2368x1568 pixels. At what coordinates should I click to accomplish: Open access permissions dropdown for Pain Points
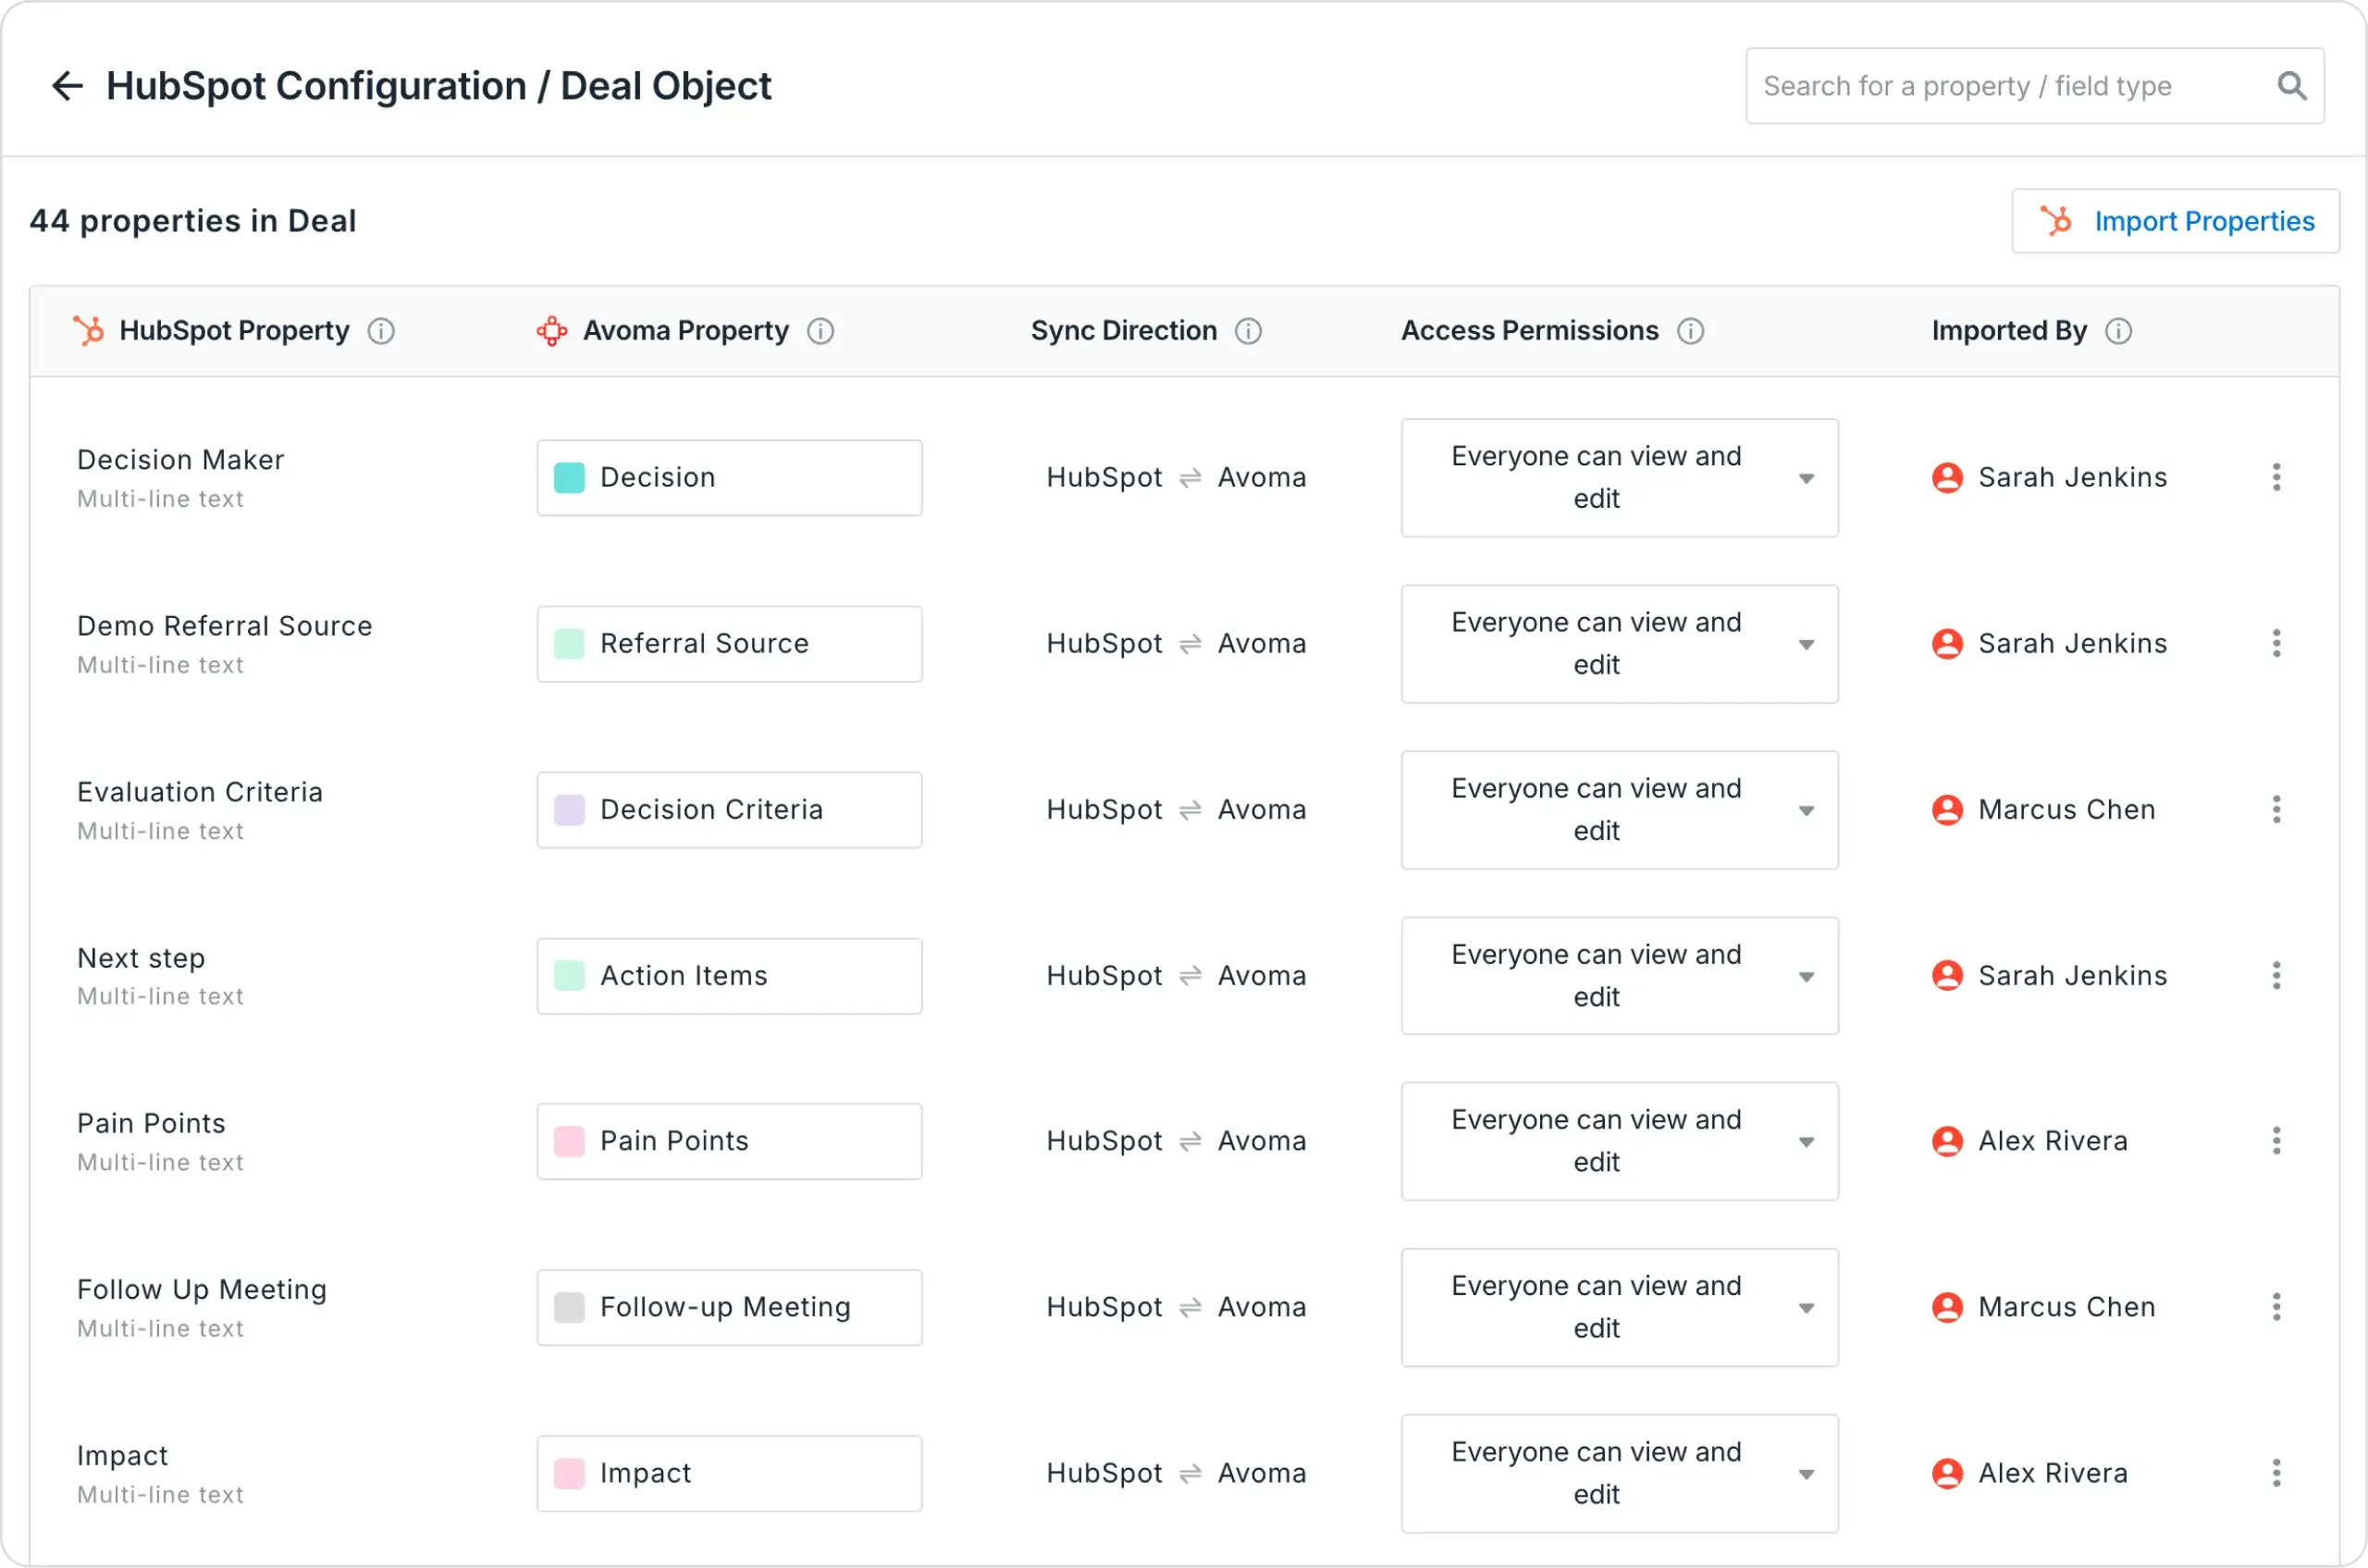1619,1141
